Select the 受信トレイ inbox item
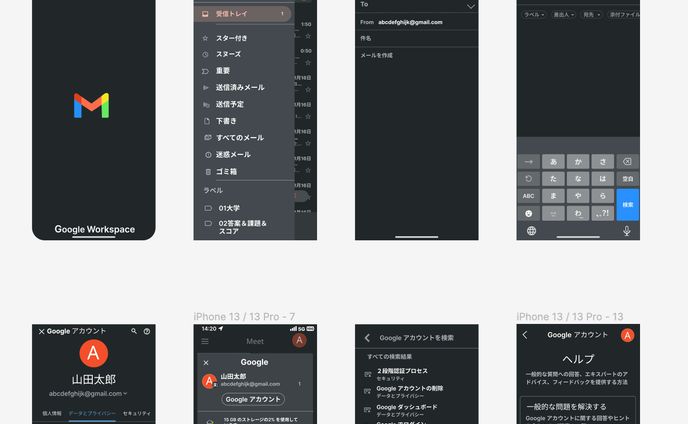The image size is (688, 424). [x=238, y=14]
